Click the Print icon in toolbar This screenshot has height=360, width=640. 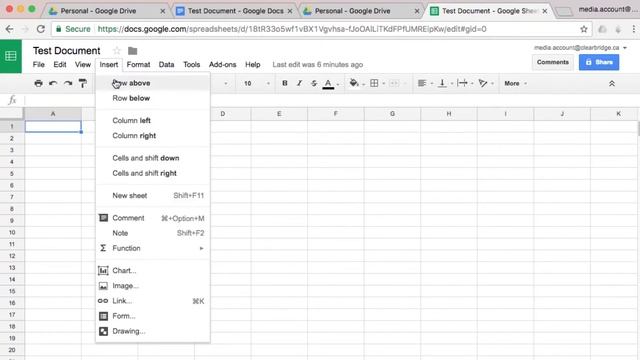(x=38, y=83)
